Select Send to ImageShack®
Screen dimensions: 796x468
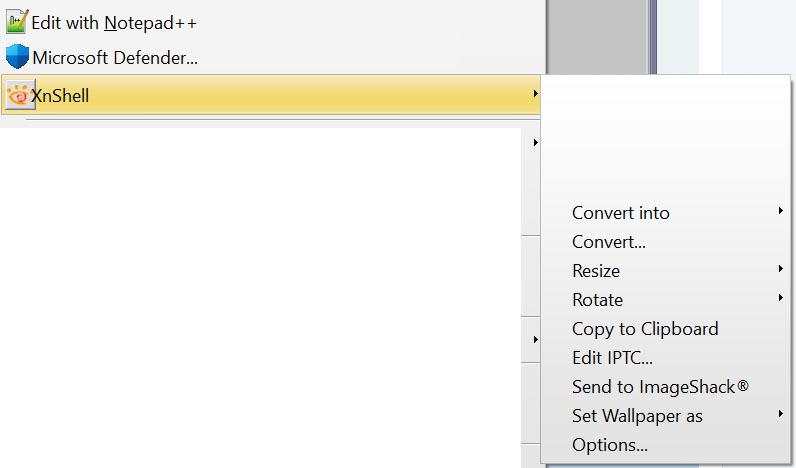(x=660, y=387)
